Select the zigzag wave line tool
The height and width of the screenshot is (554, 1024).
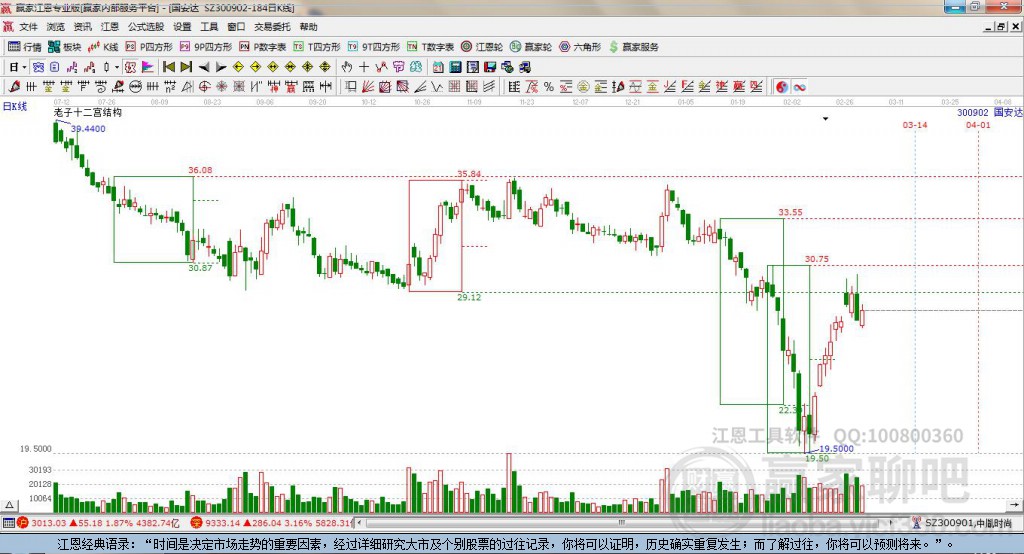pyautogui.click(x=436, y=86)
